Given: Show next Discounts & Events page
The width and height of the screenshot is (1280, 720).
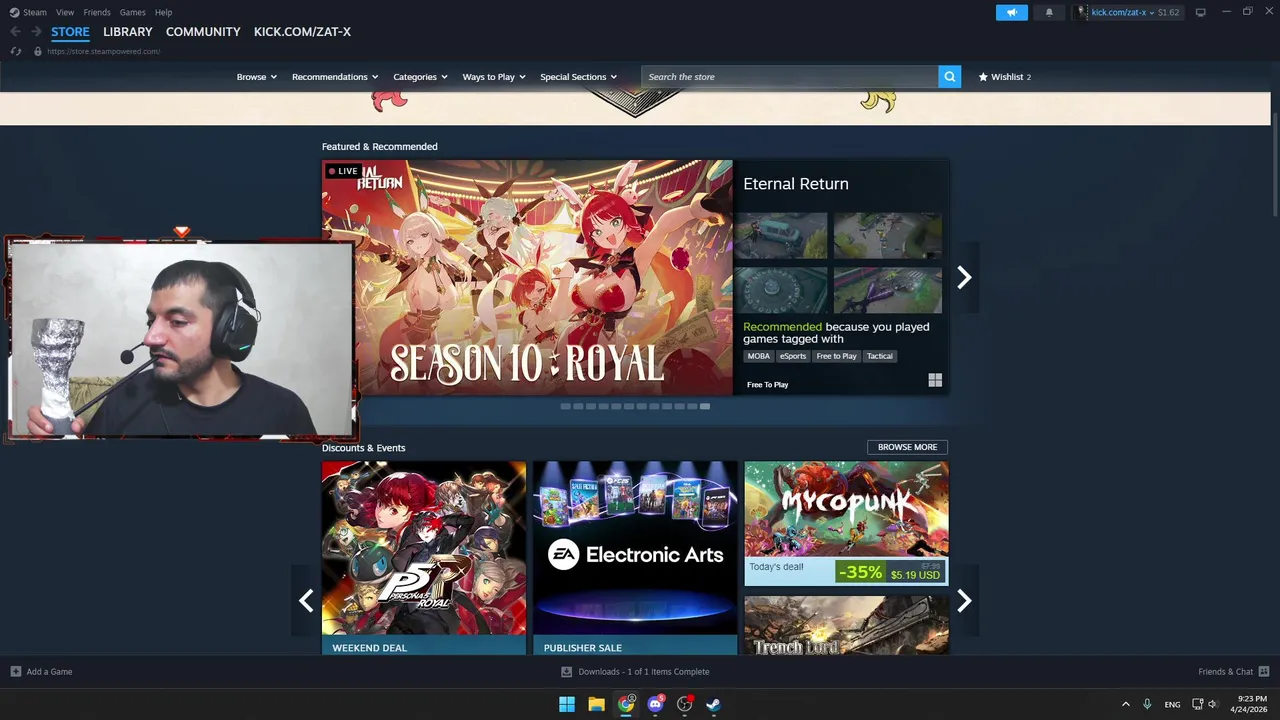Looking at the screenshot, I should click(964, 600).
